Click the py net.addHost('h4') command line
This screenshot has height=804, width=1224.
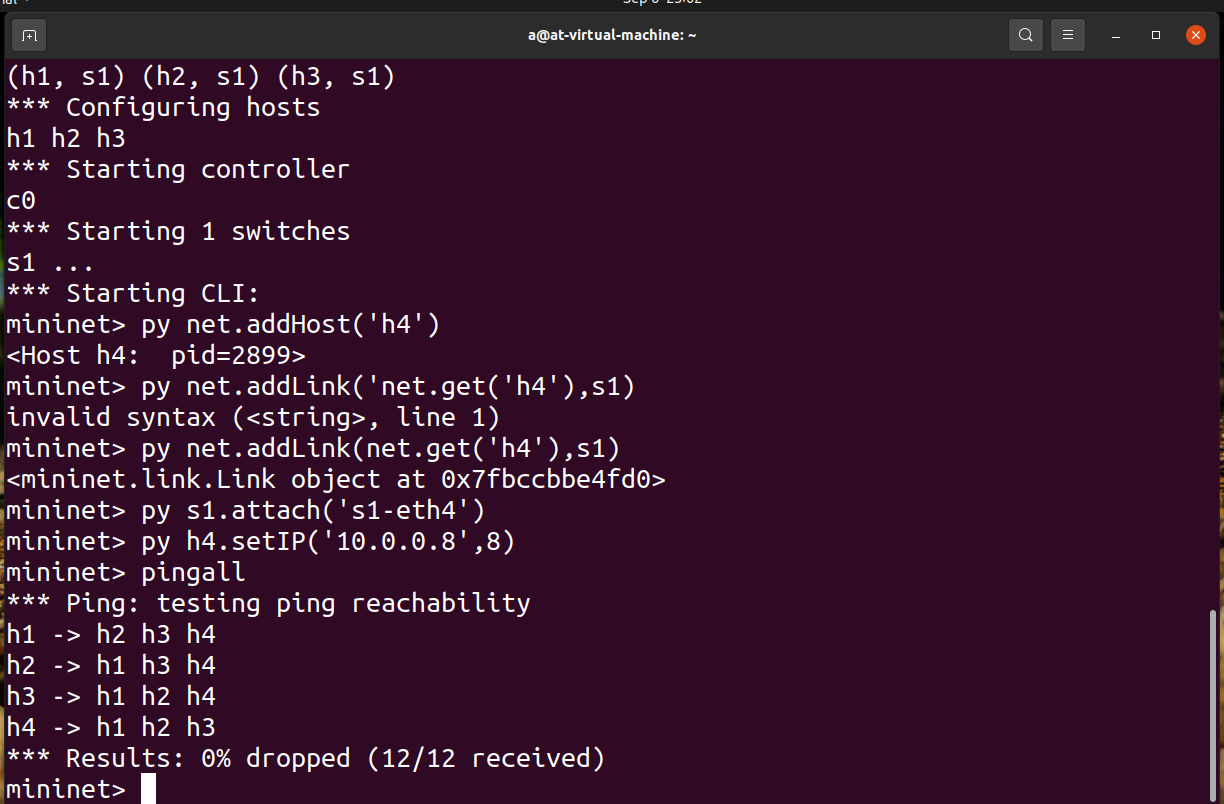tap(223, 325)
